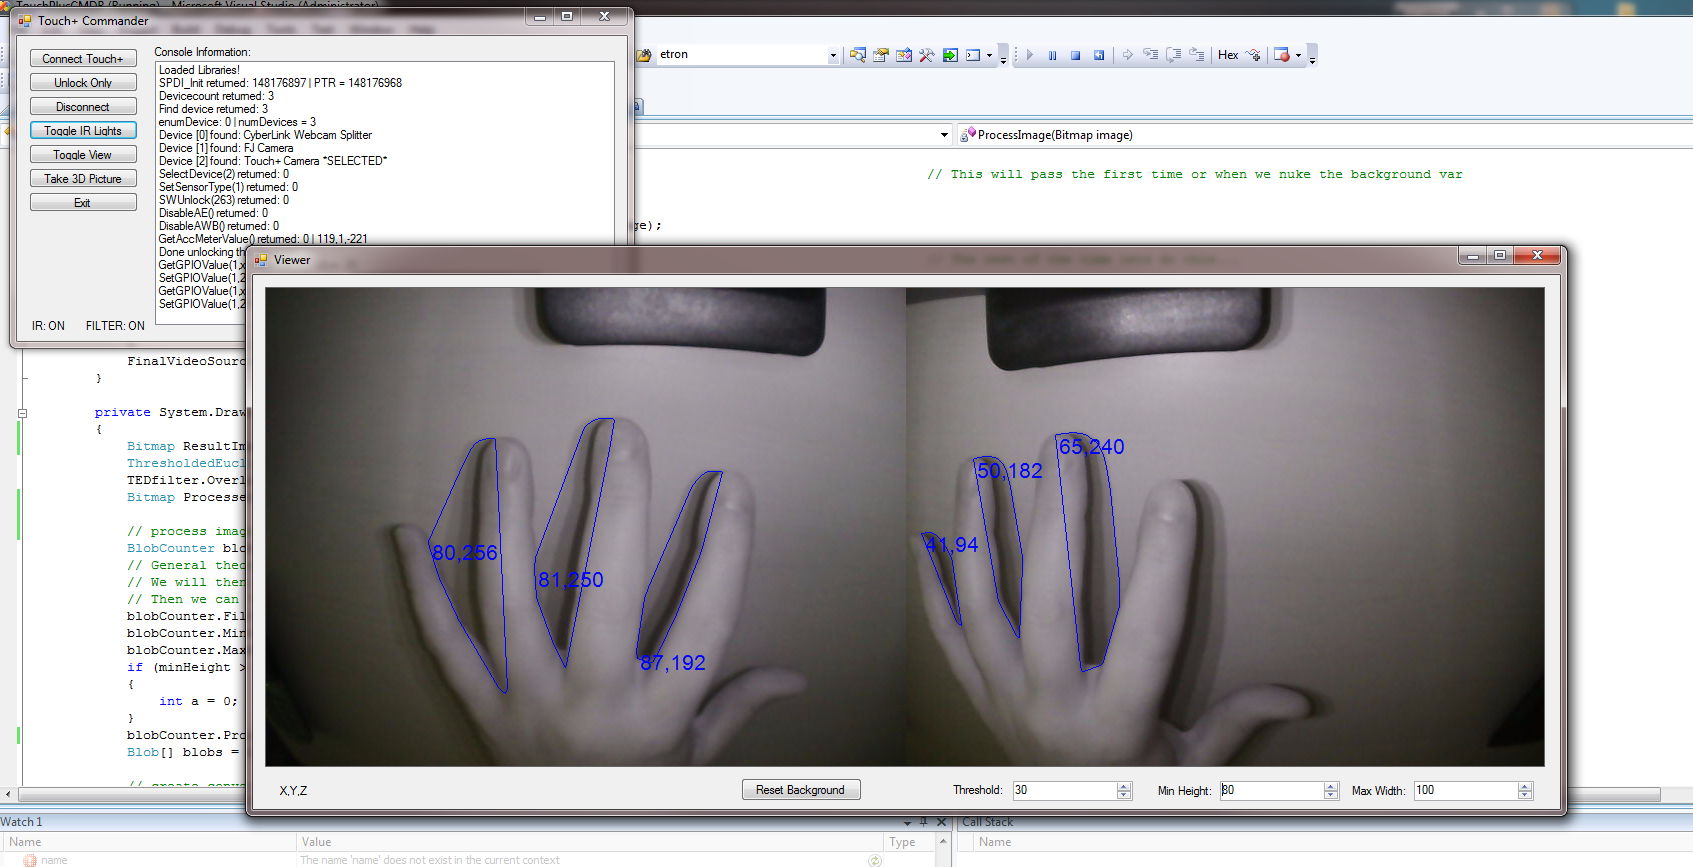
Task: Click the Exit button in Touch+ Commander
Action: coord(83,203)
